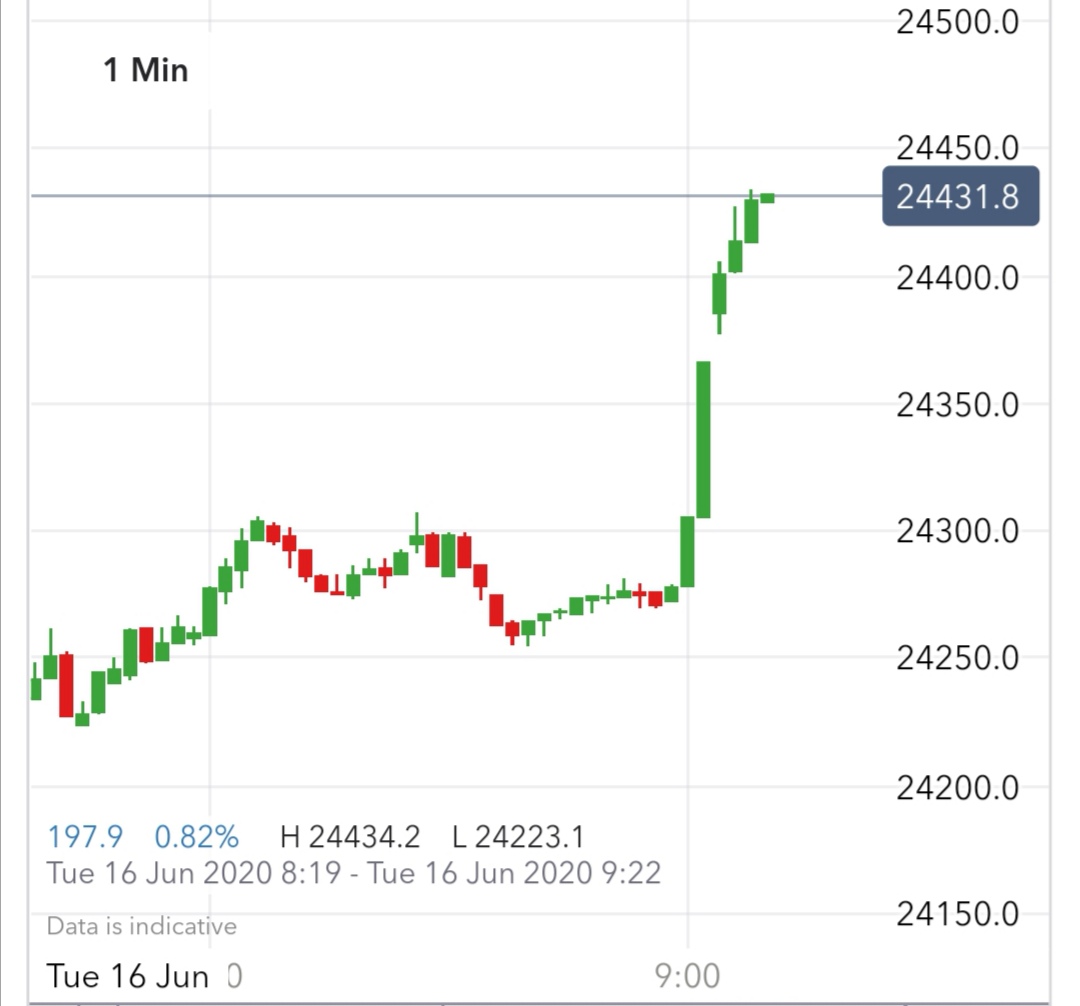Click the current price label 24431.8
Image resolution: width=1080 pixels, height=1006 pixels.
point(960,197)
